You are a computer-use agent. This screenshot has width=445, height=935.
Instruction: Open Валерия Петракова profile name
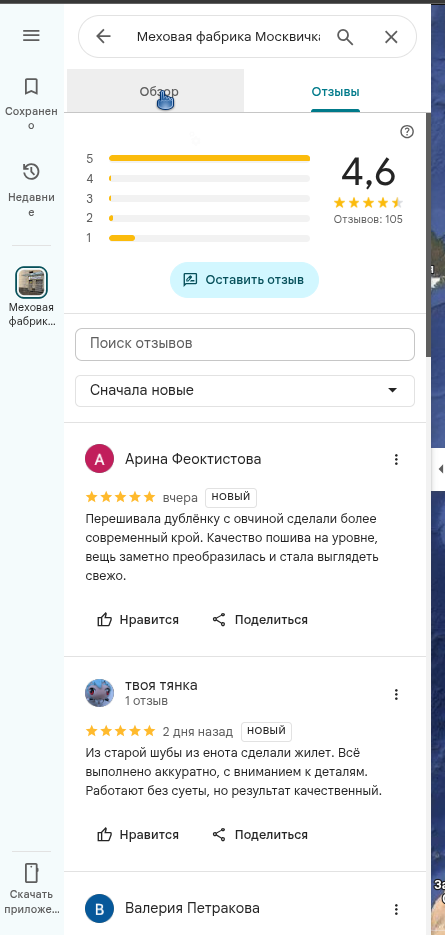tap(192, 908)
